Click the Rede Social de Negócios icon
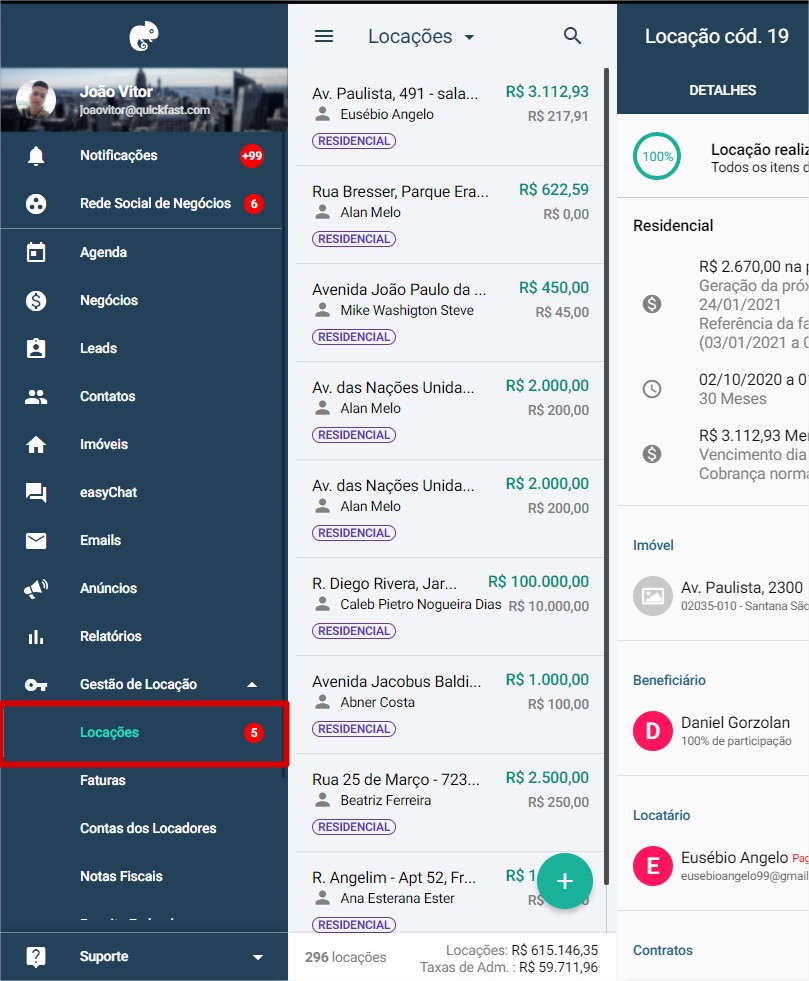 [36, 203]
